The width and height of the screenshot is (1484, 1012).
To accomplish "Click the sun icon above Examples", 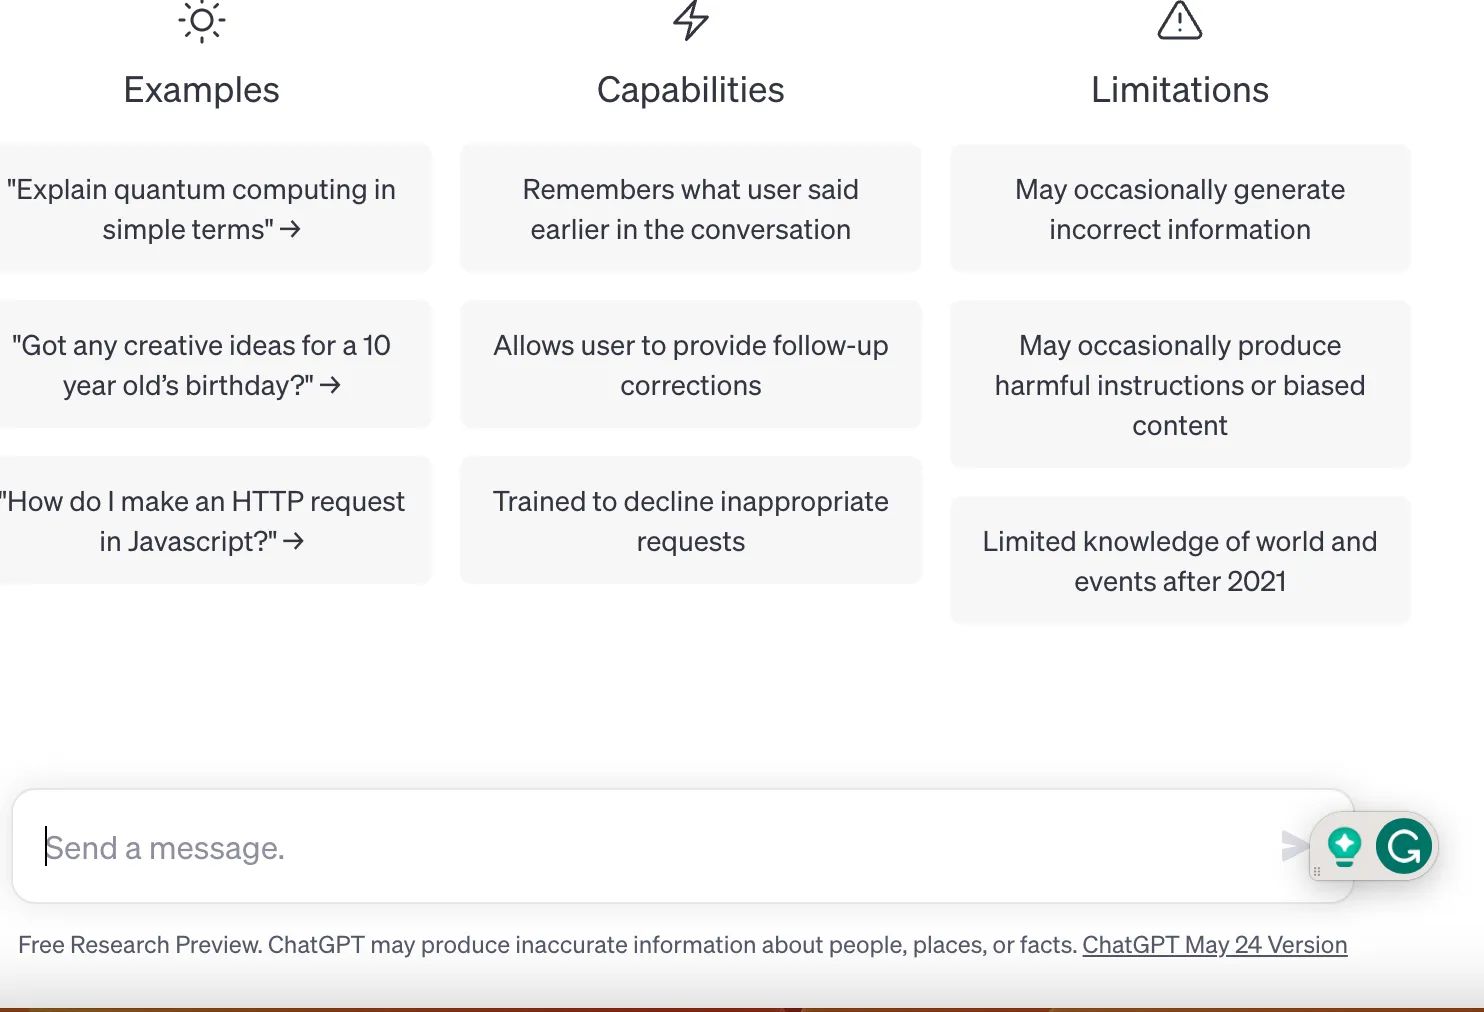I will pos(201,21).
